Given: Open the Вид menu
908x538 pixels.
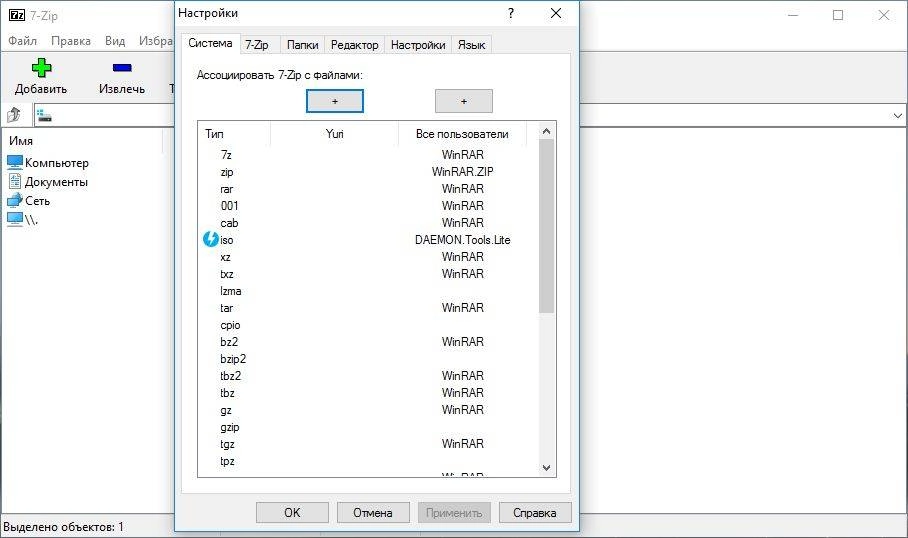Looking at the screenshot, I should coord(115,41).
